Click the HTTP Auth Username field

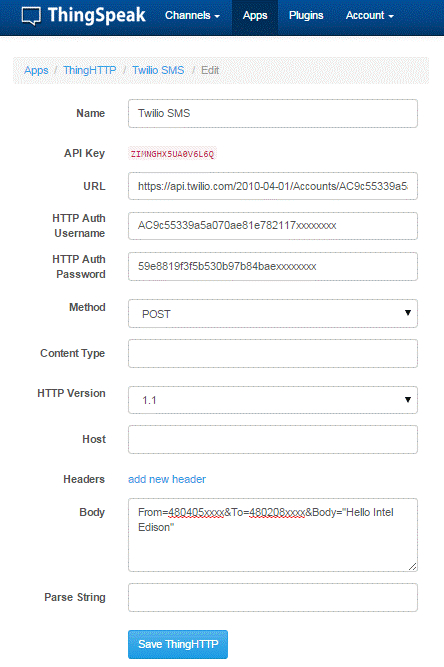(273, 225)
